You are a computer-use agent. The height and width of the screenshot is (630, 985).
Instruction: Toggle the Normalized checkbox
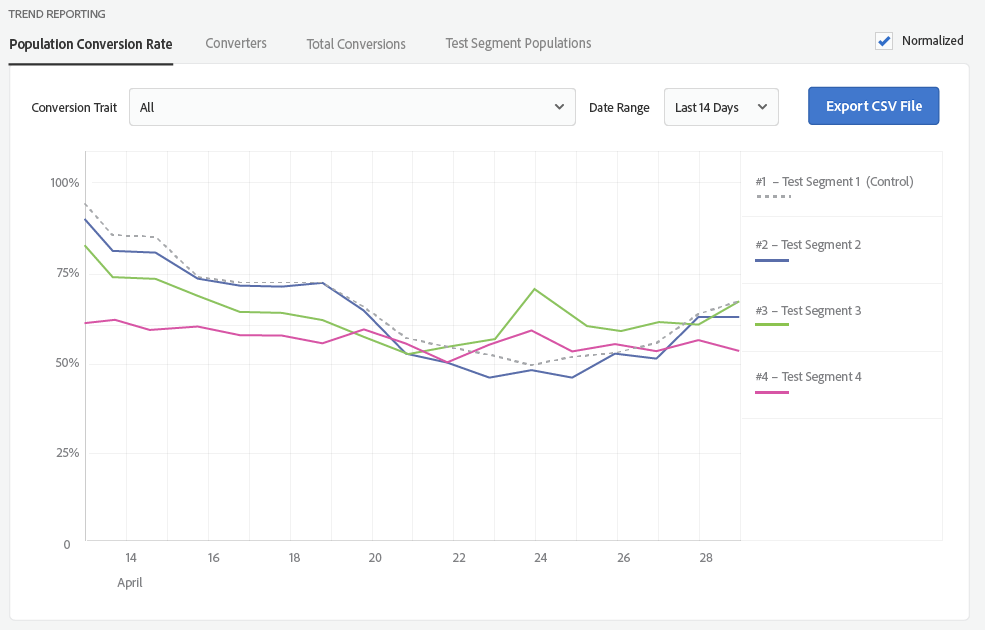pyautogui.click(x=884, y=41)
